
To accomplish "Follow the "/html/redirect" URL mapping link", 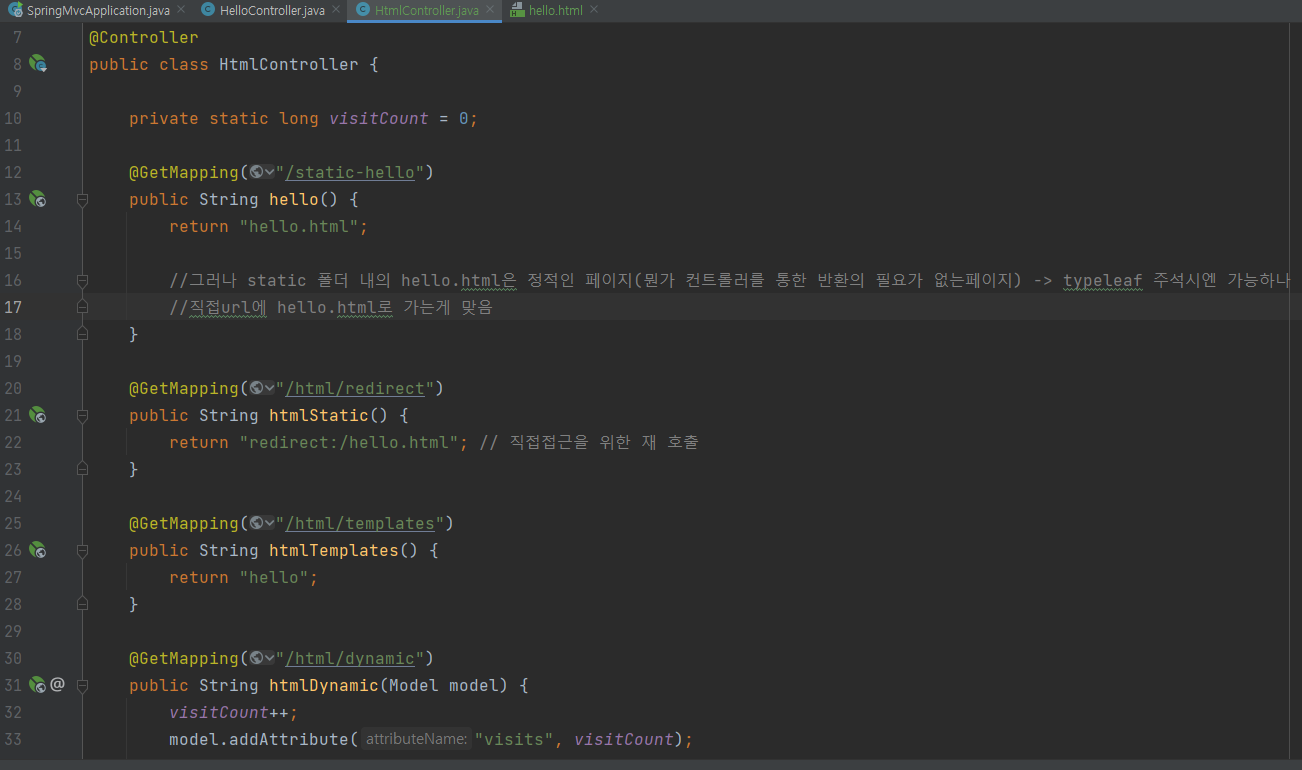I will pyautogui.click(x=355, y=388).
